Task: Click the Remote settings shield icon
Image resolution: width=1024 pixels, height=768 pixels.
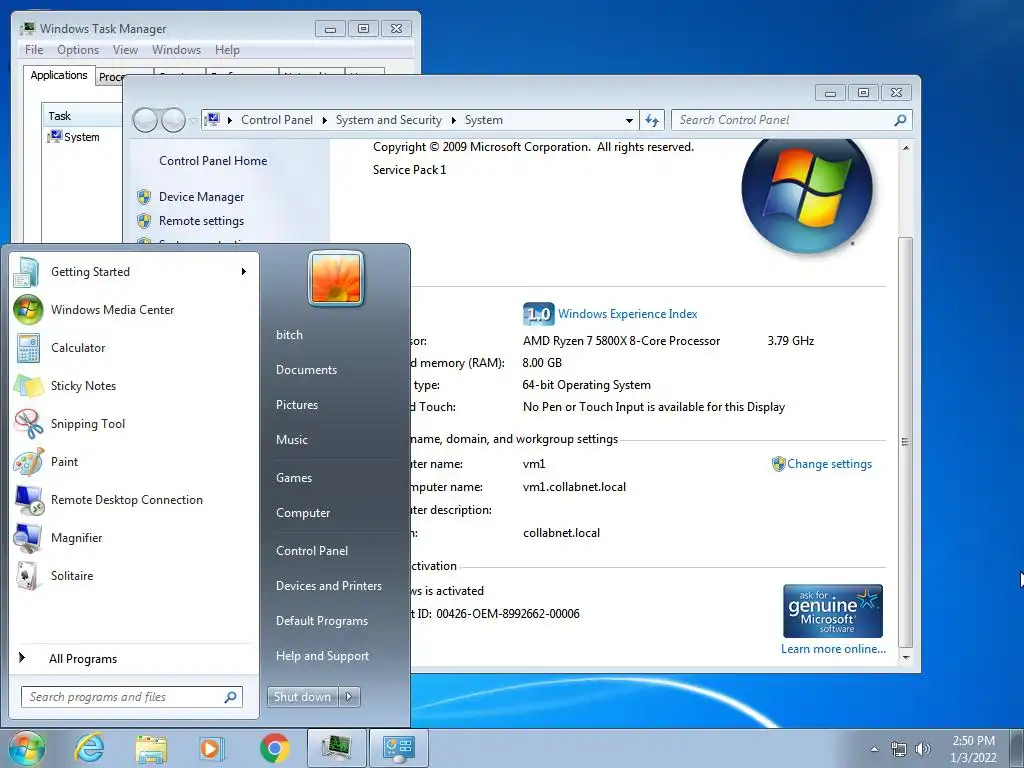Action: point(144,221)
